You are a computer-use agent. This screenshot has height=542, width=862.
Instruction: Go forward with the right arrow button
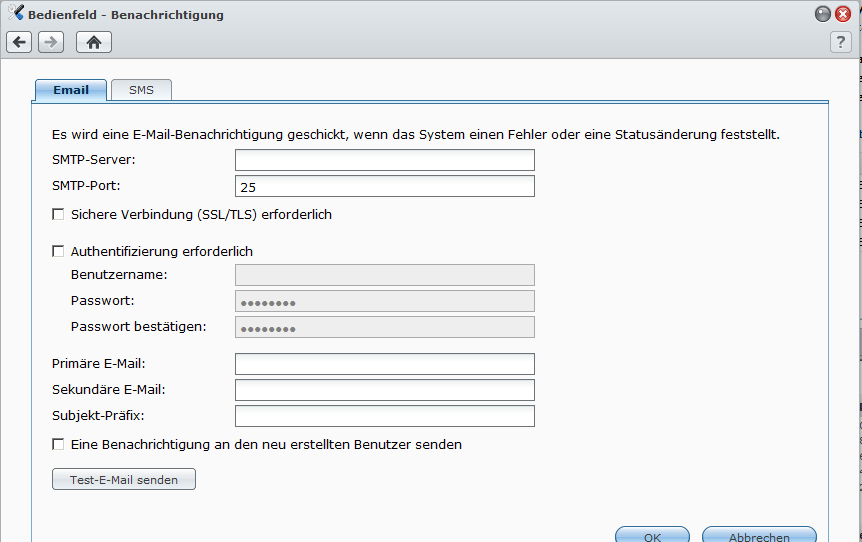point(51,42)
